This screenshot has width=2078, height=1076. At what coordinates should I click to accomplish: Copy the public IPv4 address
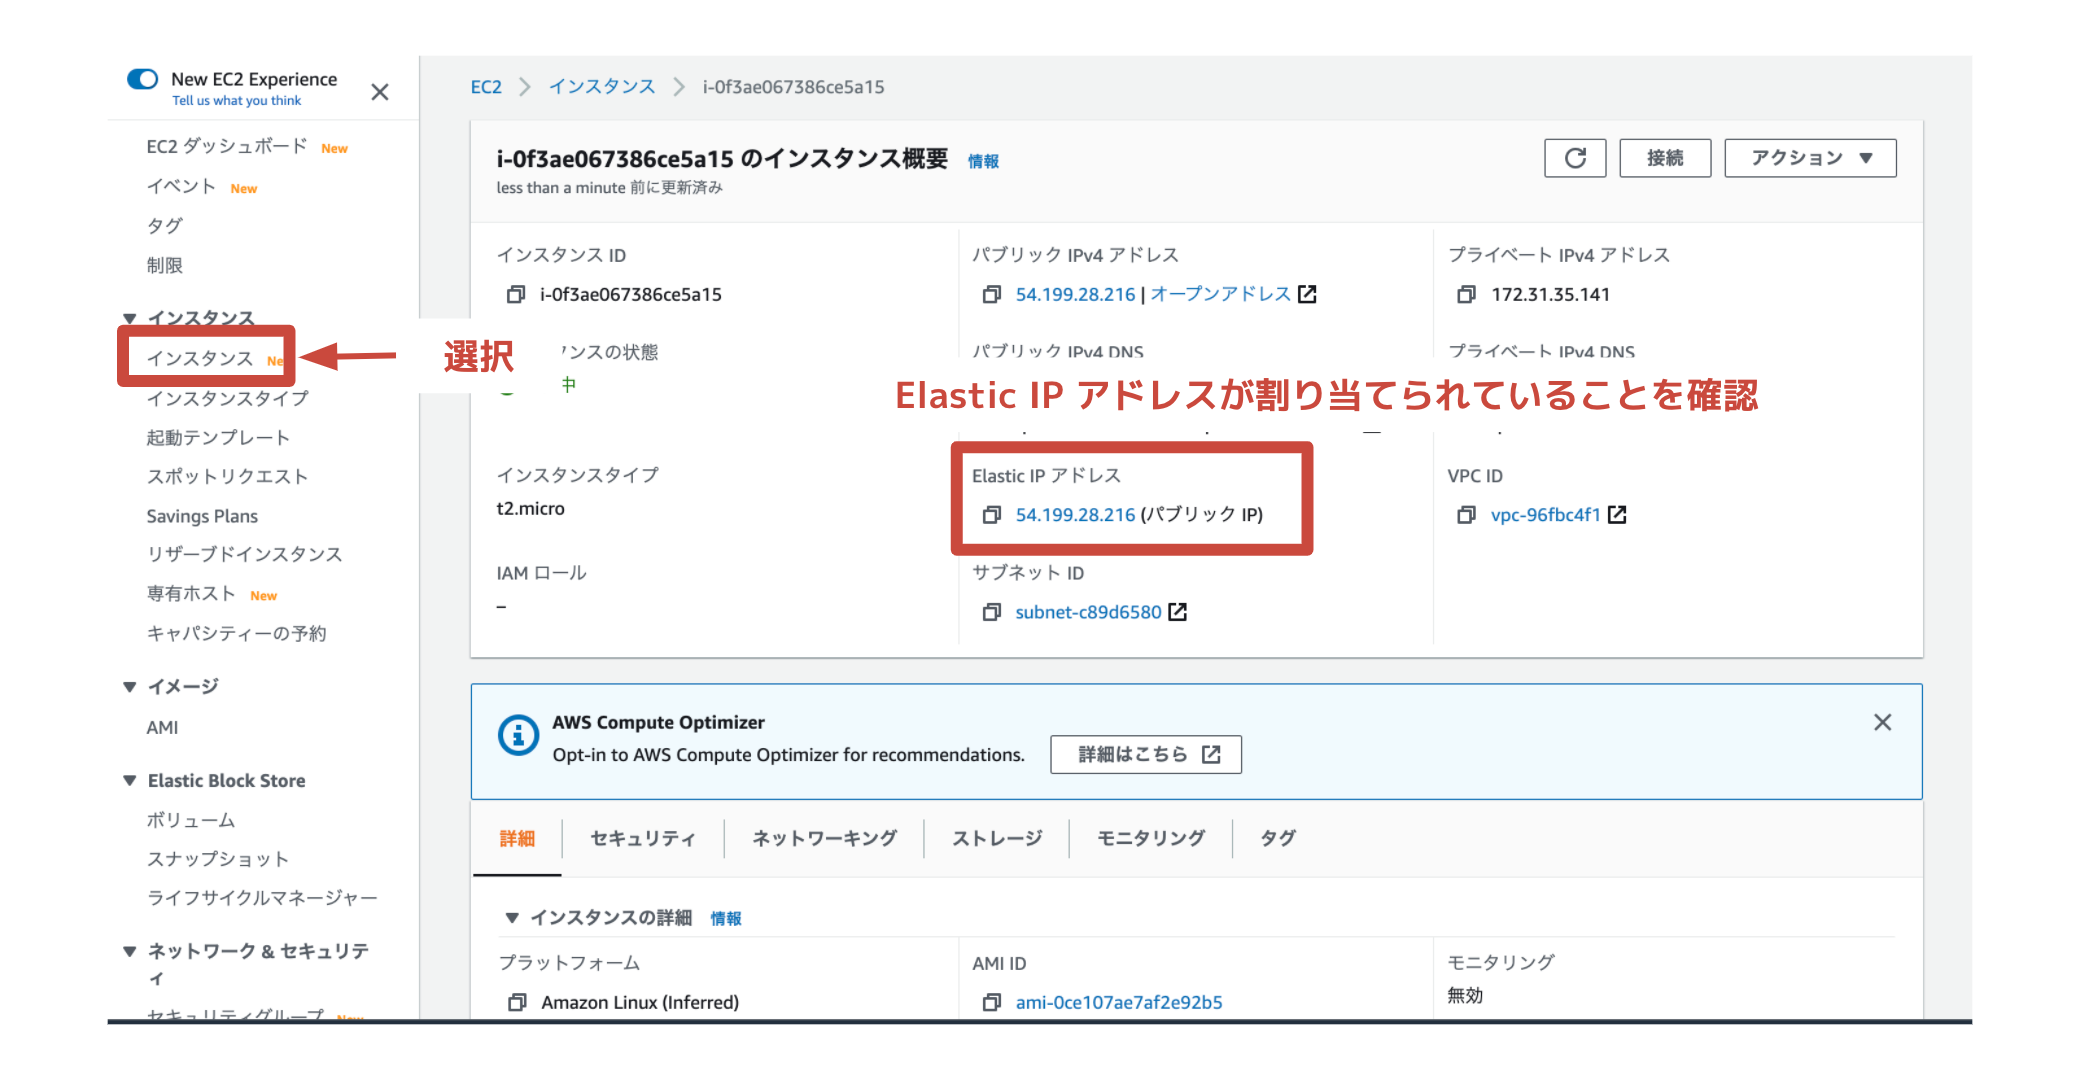pos(991,294)
